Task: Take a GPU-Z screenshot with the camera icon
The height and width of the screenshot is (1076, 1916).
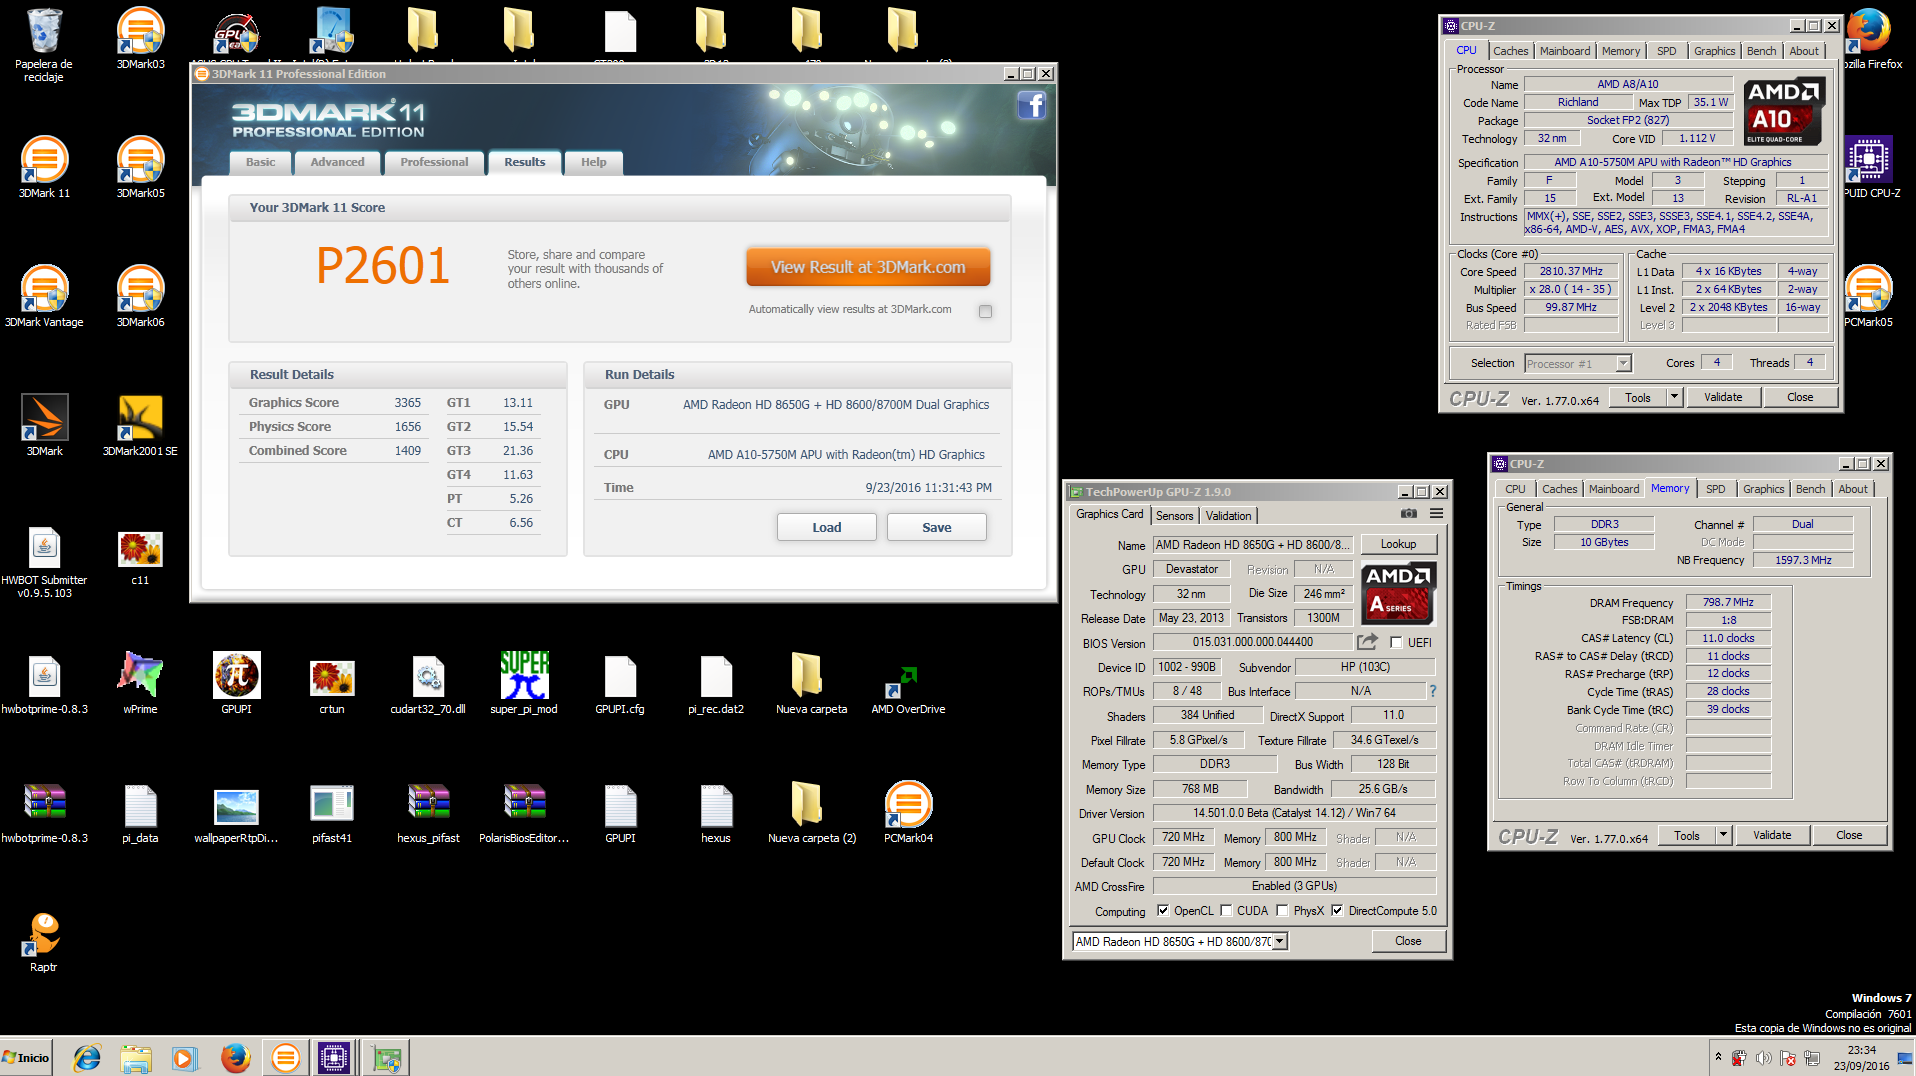Action: coord(1408,513)
